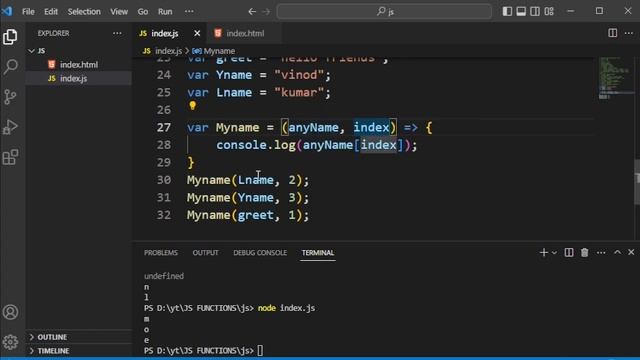Screen dimensions: 640x360
Task: Open the Selection menu
Action: (84, 11)
